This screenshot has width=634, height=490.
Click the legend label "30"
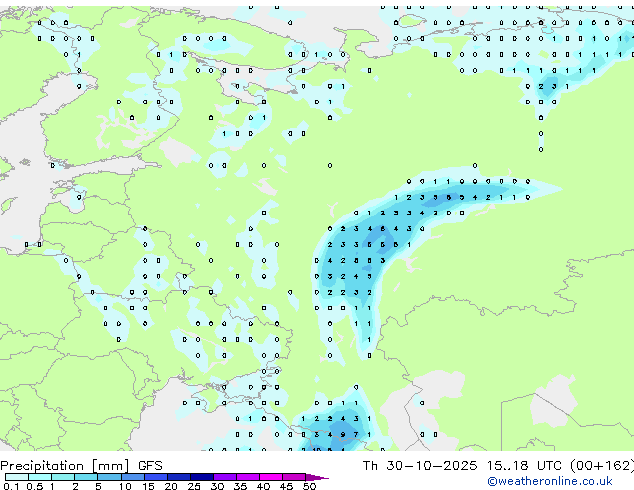(x=217, y=486)
